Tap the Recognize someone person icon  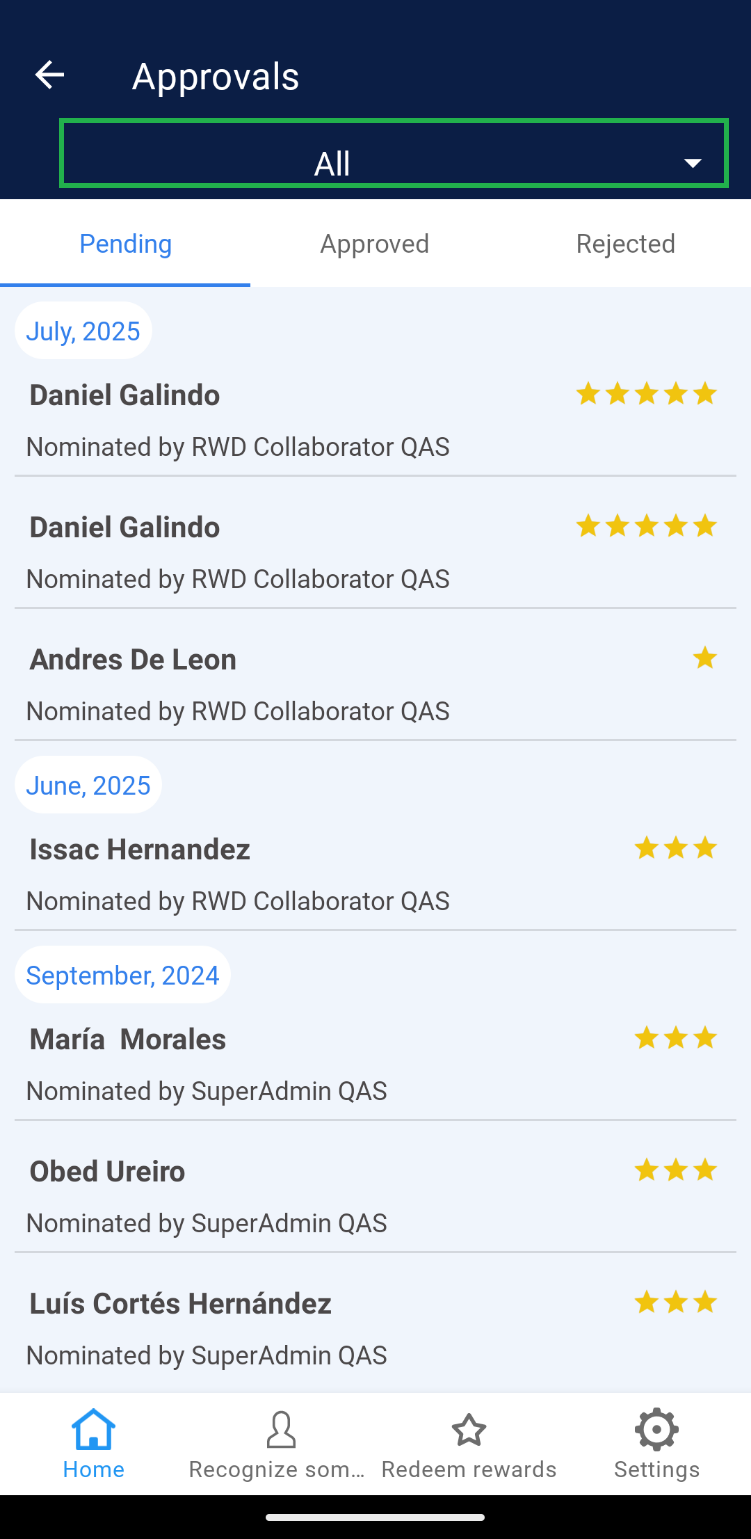click(281, 1430)
